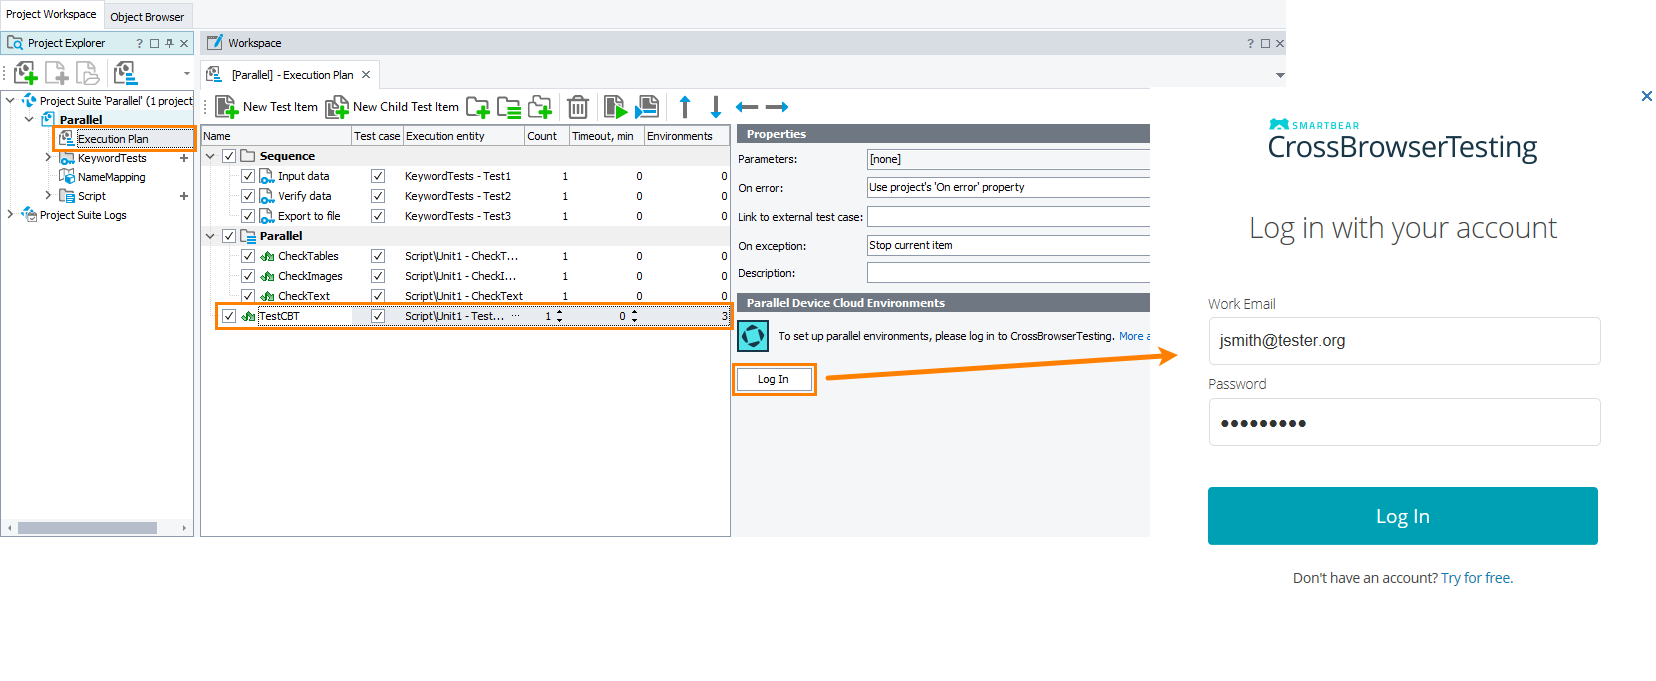1656x681 pixels.
Task: Toggle the Input data item checkbox
Action: [x=248, y=176]
